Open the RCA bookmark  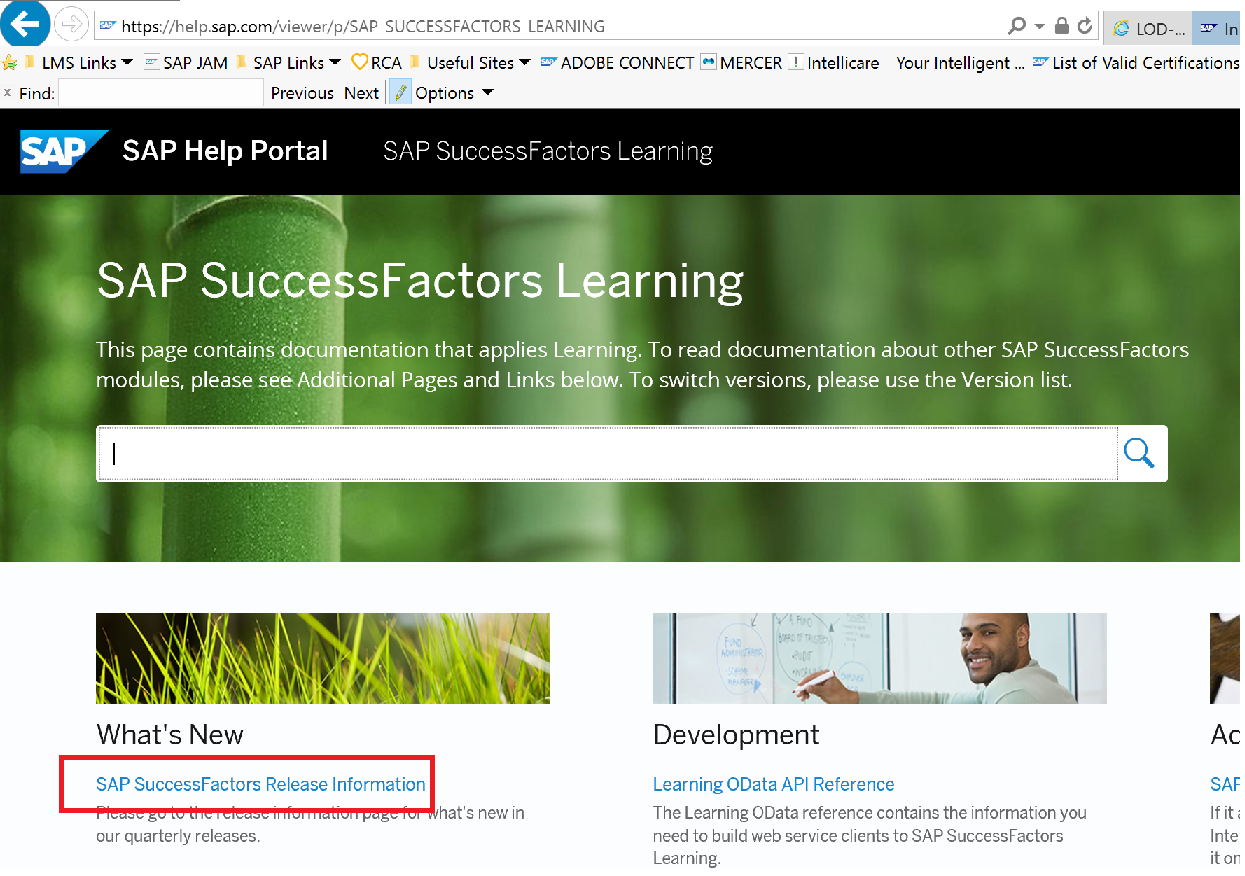(376, 63)
